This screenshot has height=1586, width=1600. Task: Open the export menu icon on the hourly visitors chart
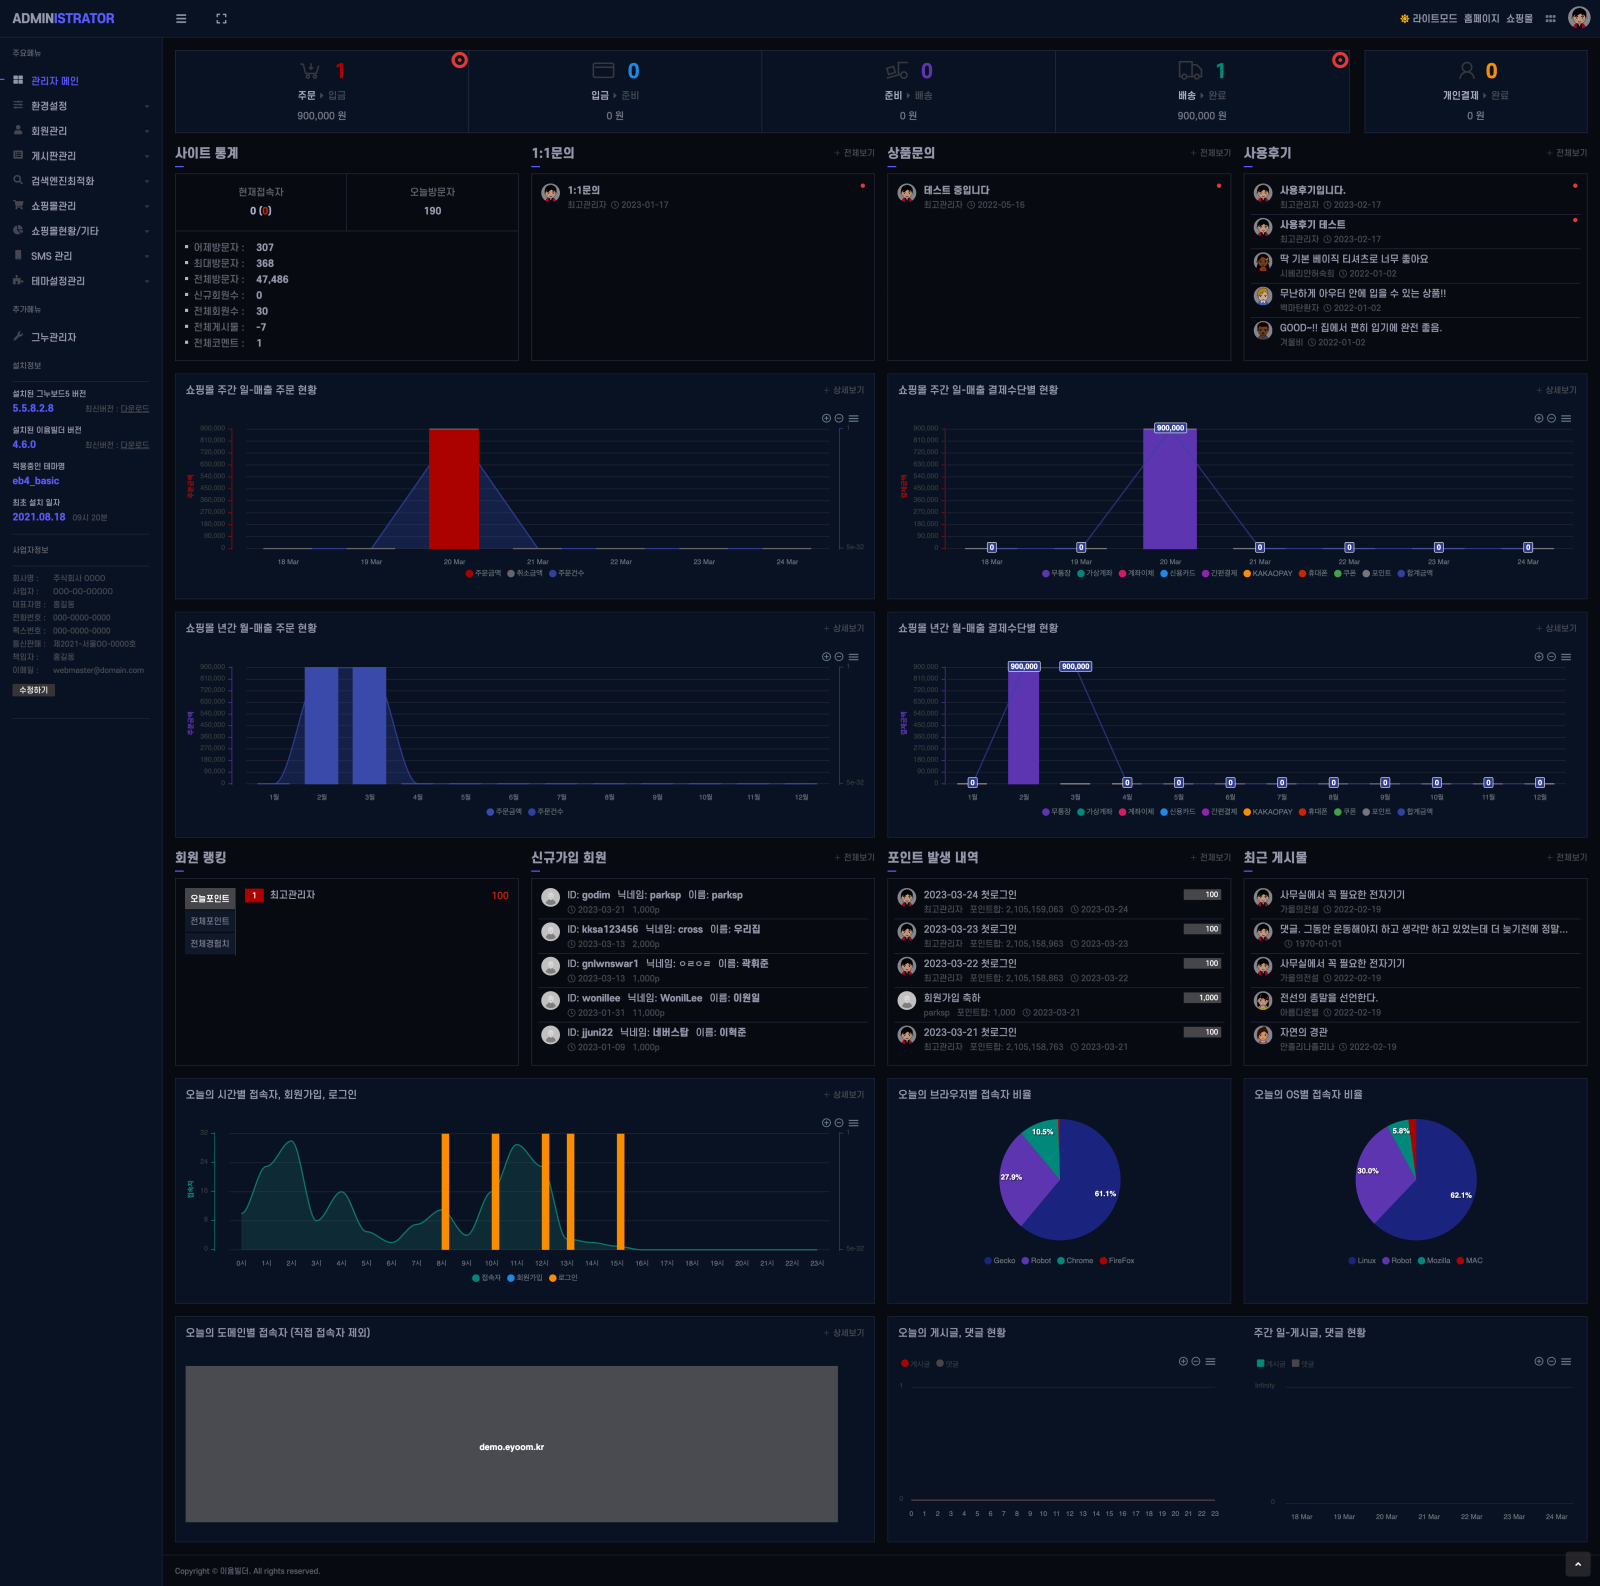[x=853, y=1123]
